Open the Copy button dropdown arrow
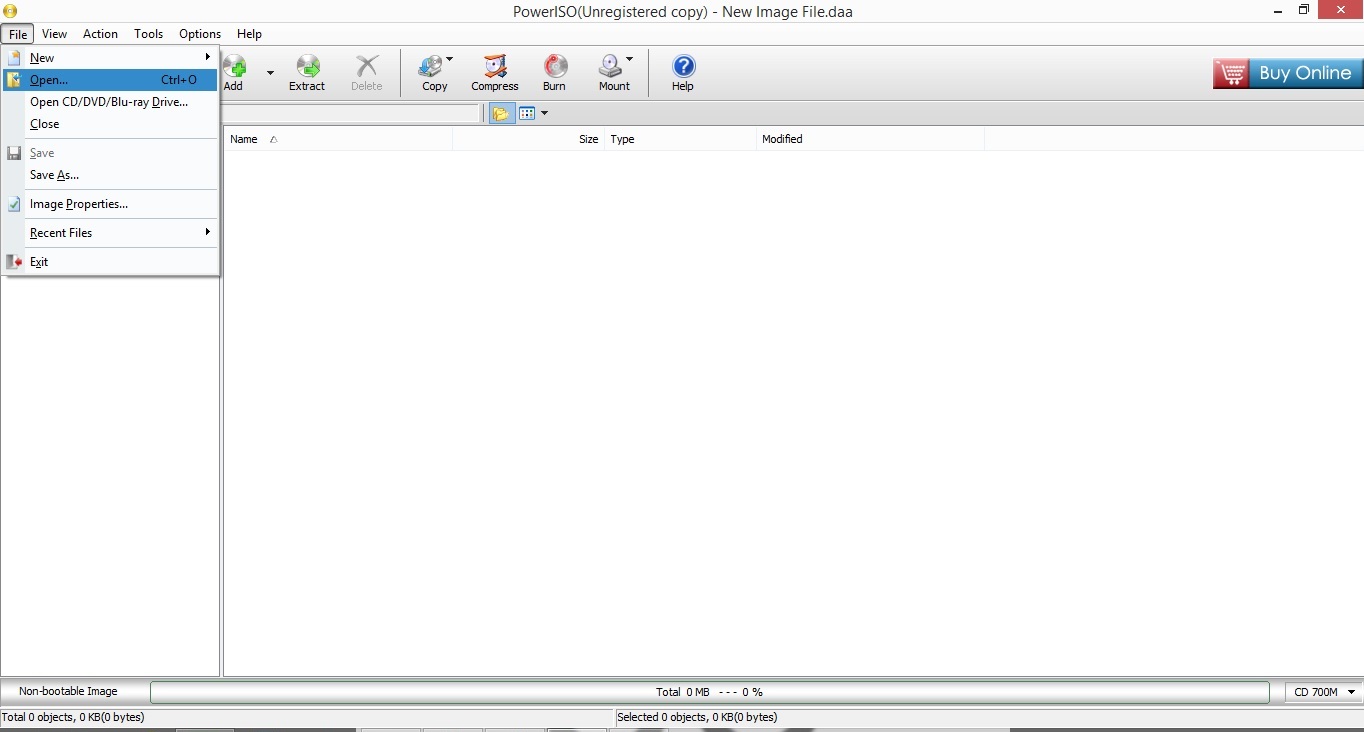 [450, 60]
